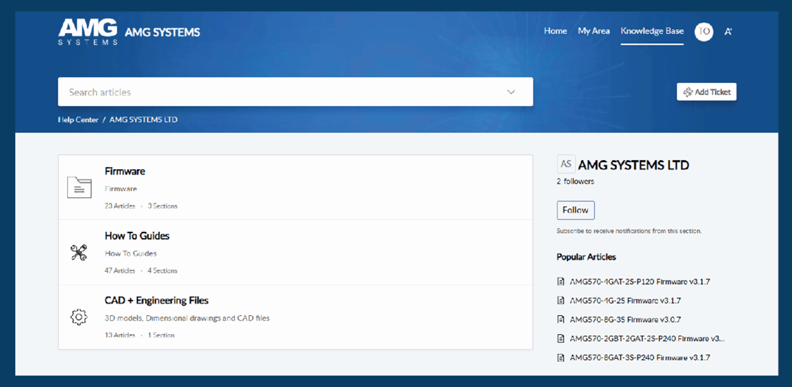Follow the AMG SYSTEMS LTD section
Viewport: 792px width, 387px height.
576,210
